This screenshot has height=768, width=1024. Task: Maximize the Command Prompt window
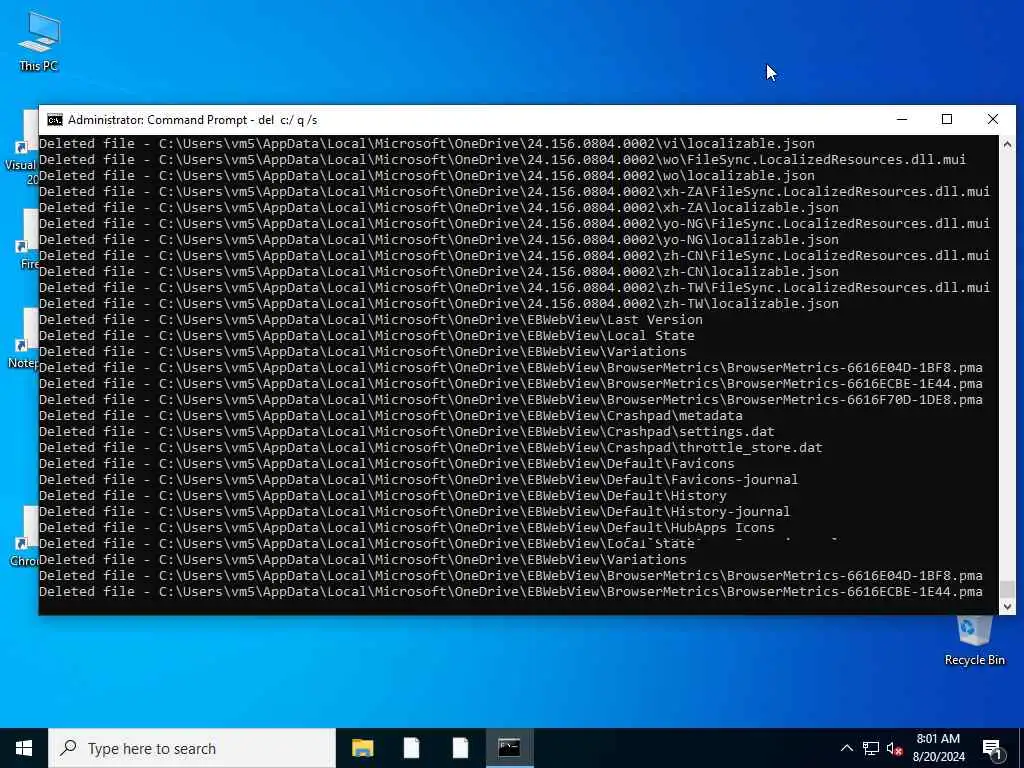[947, 120]
